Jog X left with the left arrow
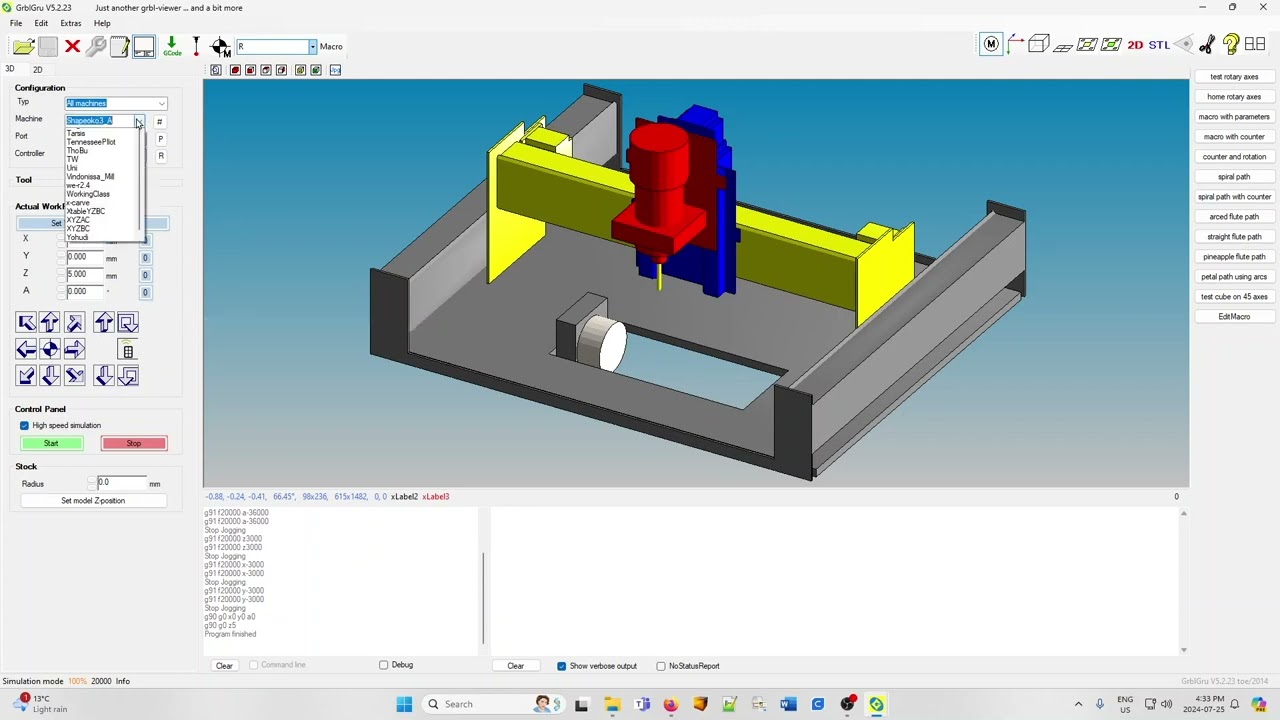The image size is (1280, 720). [26, 349]
